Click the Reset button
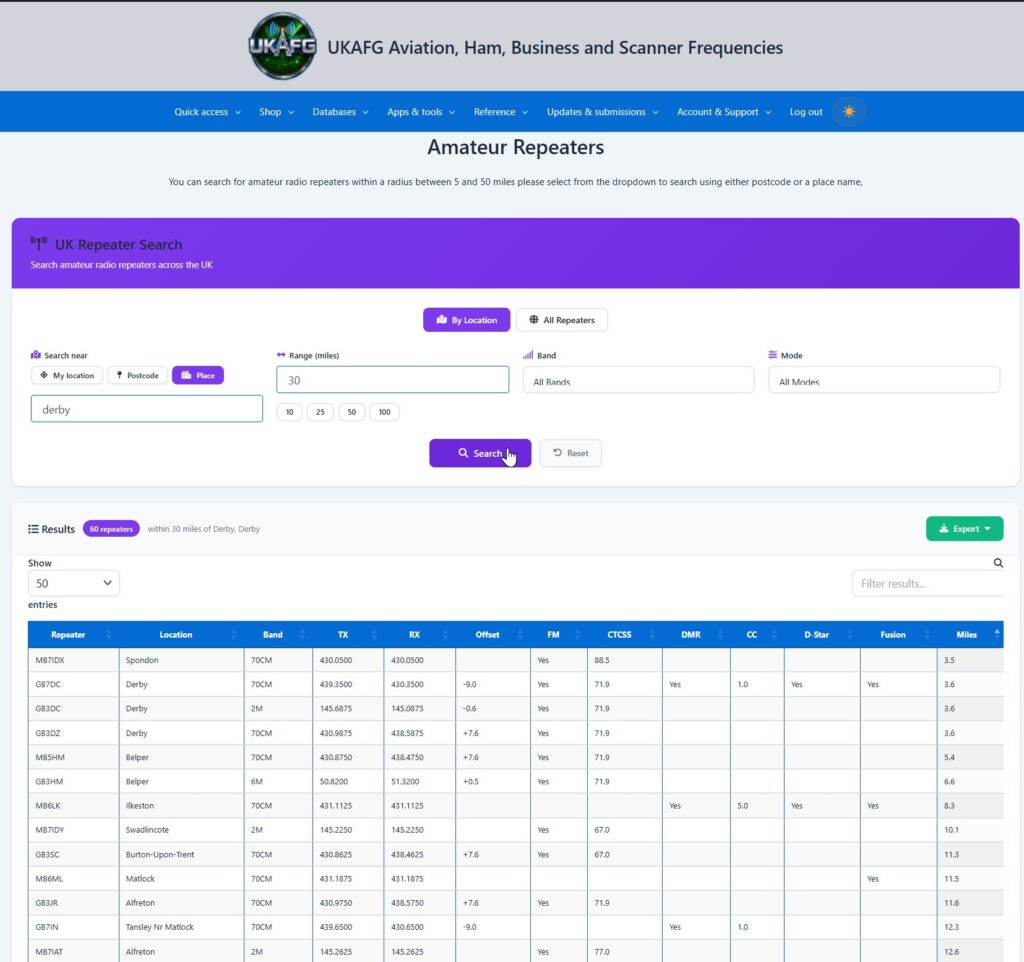Screen dimensions: 1024x962 click(570, 453)
